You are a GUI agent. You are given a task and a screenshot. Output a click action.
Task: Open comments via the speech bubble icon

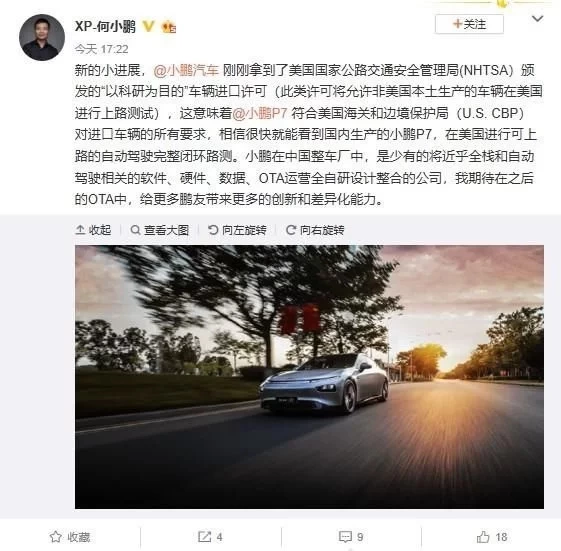pyautogui.click(x=345, y=537)
